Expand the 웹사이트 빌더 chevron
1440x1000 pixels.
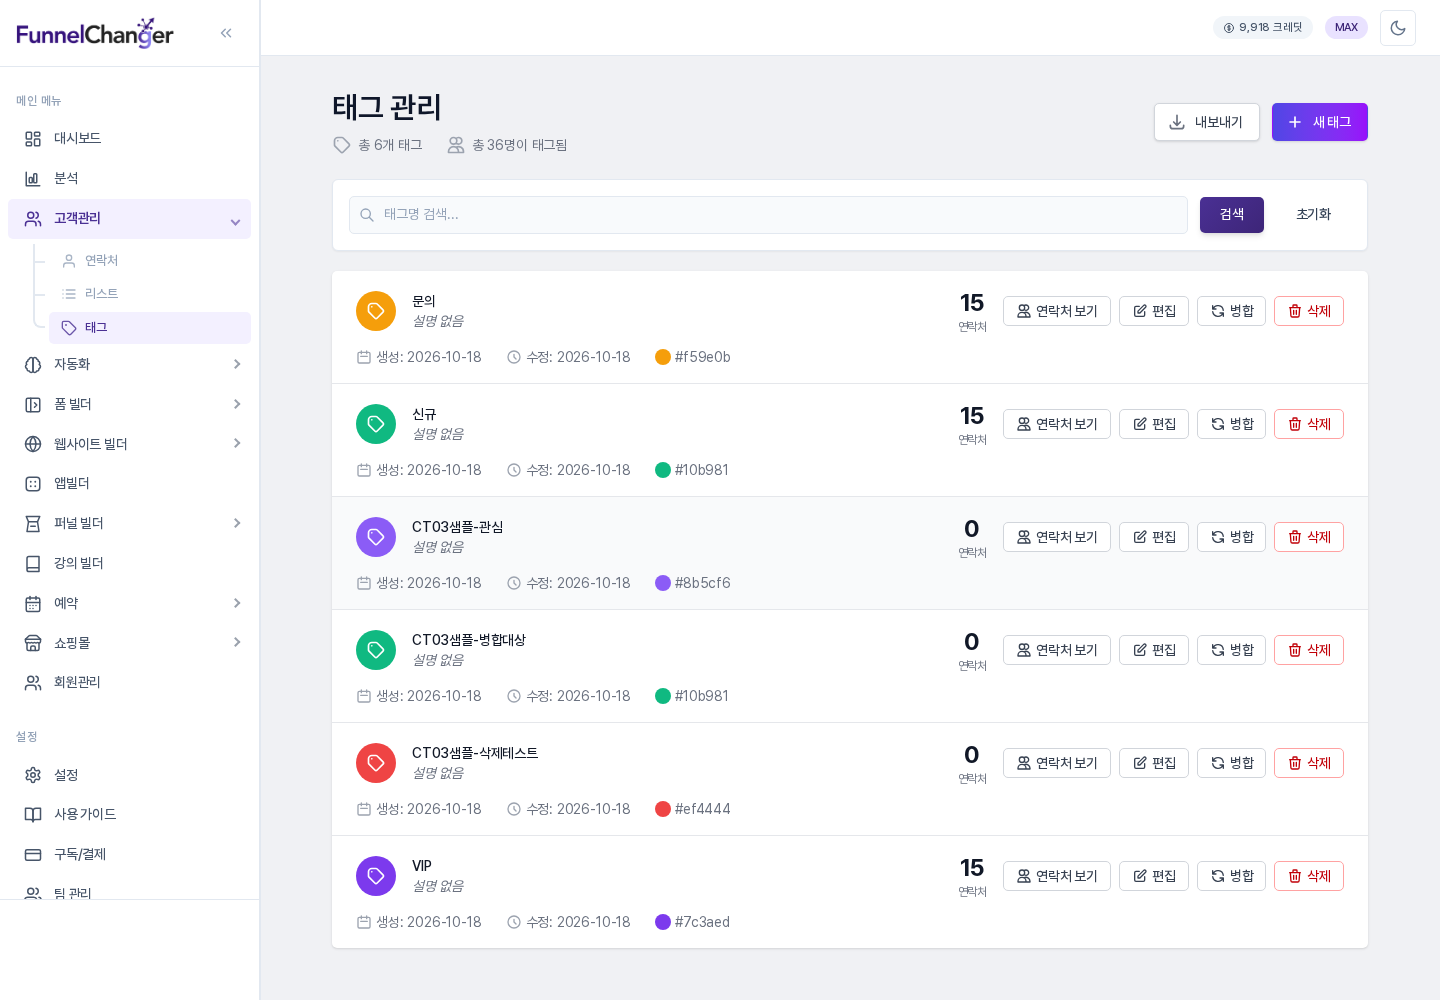coord(237,443)
